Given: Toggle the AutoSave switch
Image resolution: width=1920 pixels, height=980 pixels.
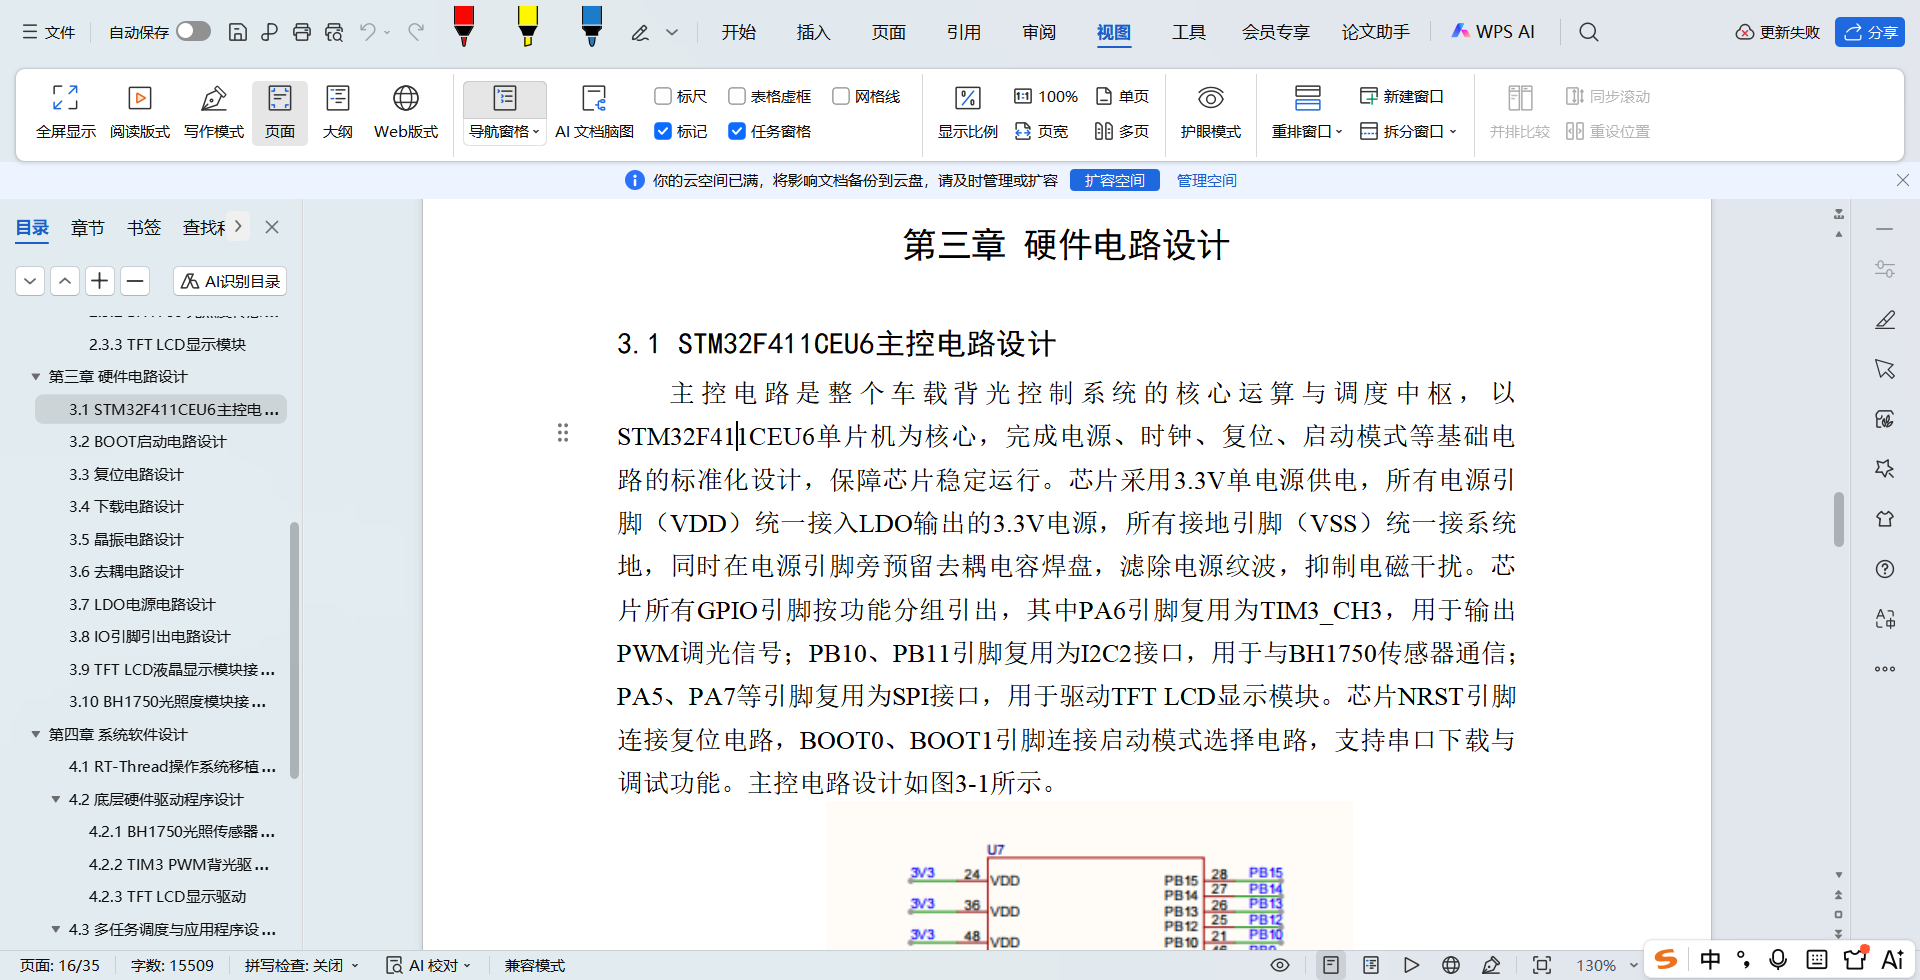Looking at the screenshot, I should coord(193,31).
